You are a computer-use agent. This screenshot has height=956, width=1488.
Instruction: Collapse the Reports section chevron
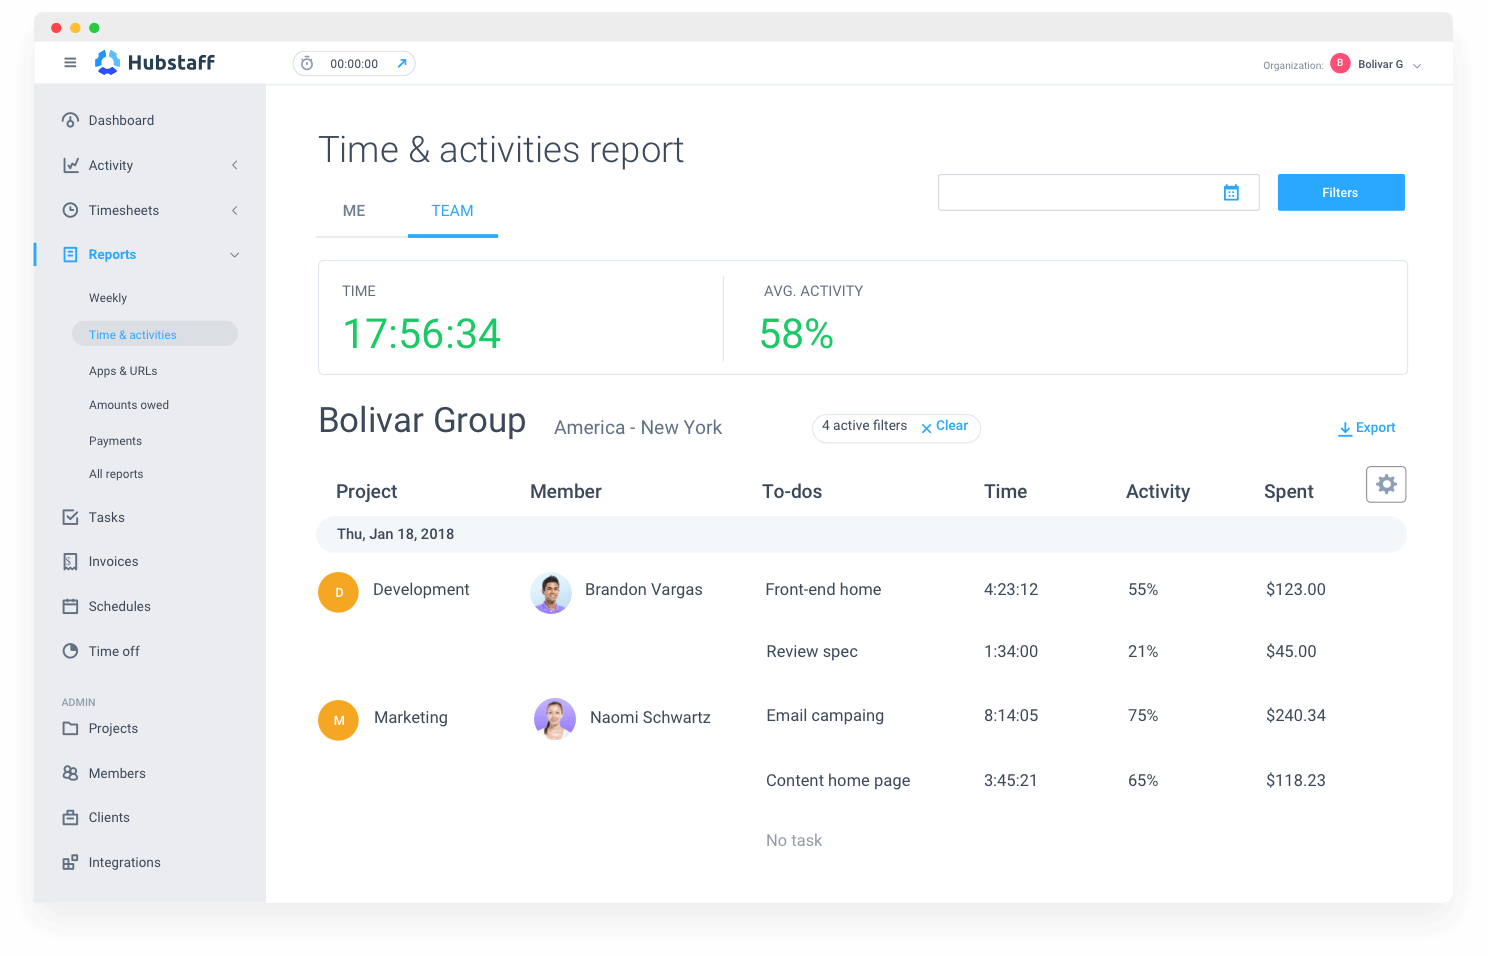pos(235,255)
